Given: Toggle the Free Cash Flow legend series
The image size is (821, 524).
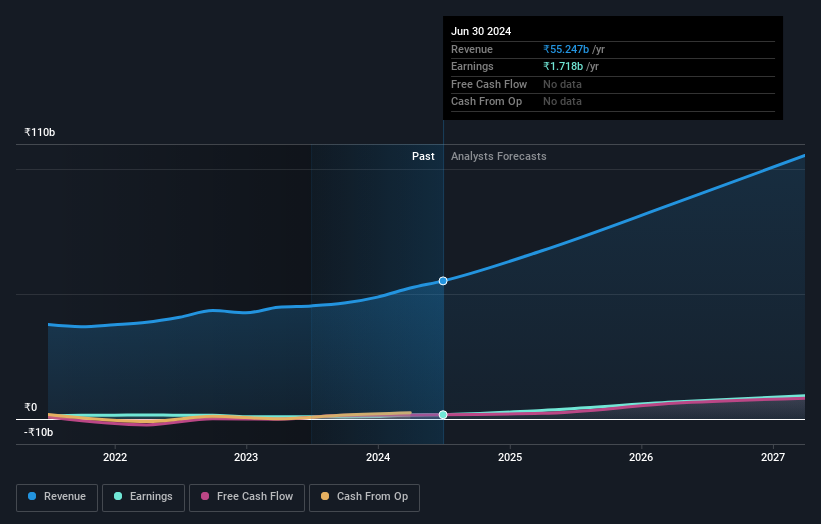Looking at the screenshot, I should [247, 497].
